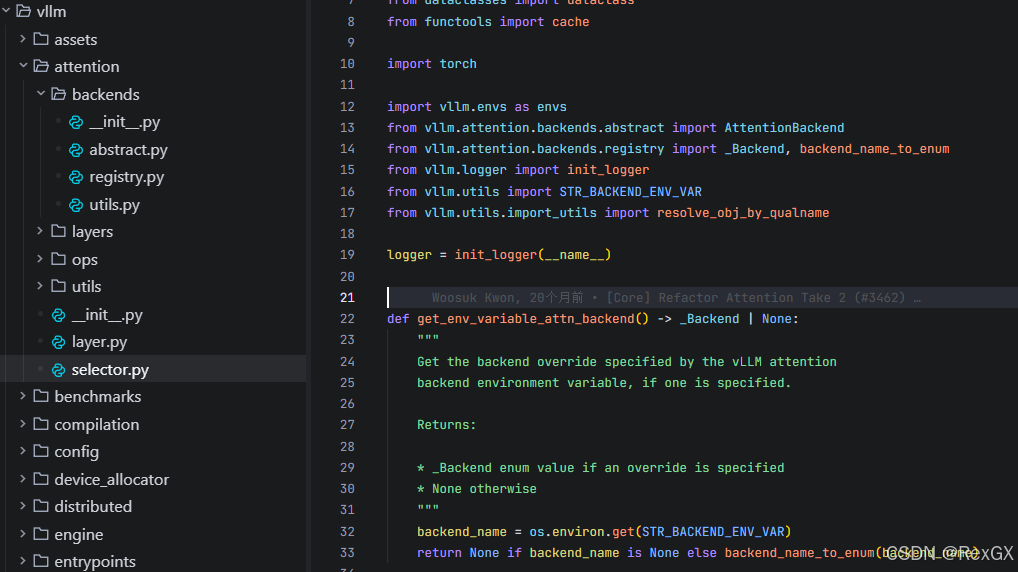
Task: Click the 'Returns:' docstring text
Action: click(x=447, y=425)
